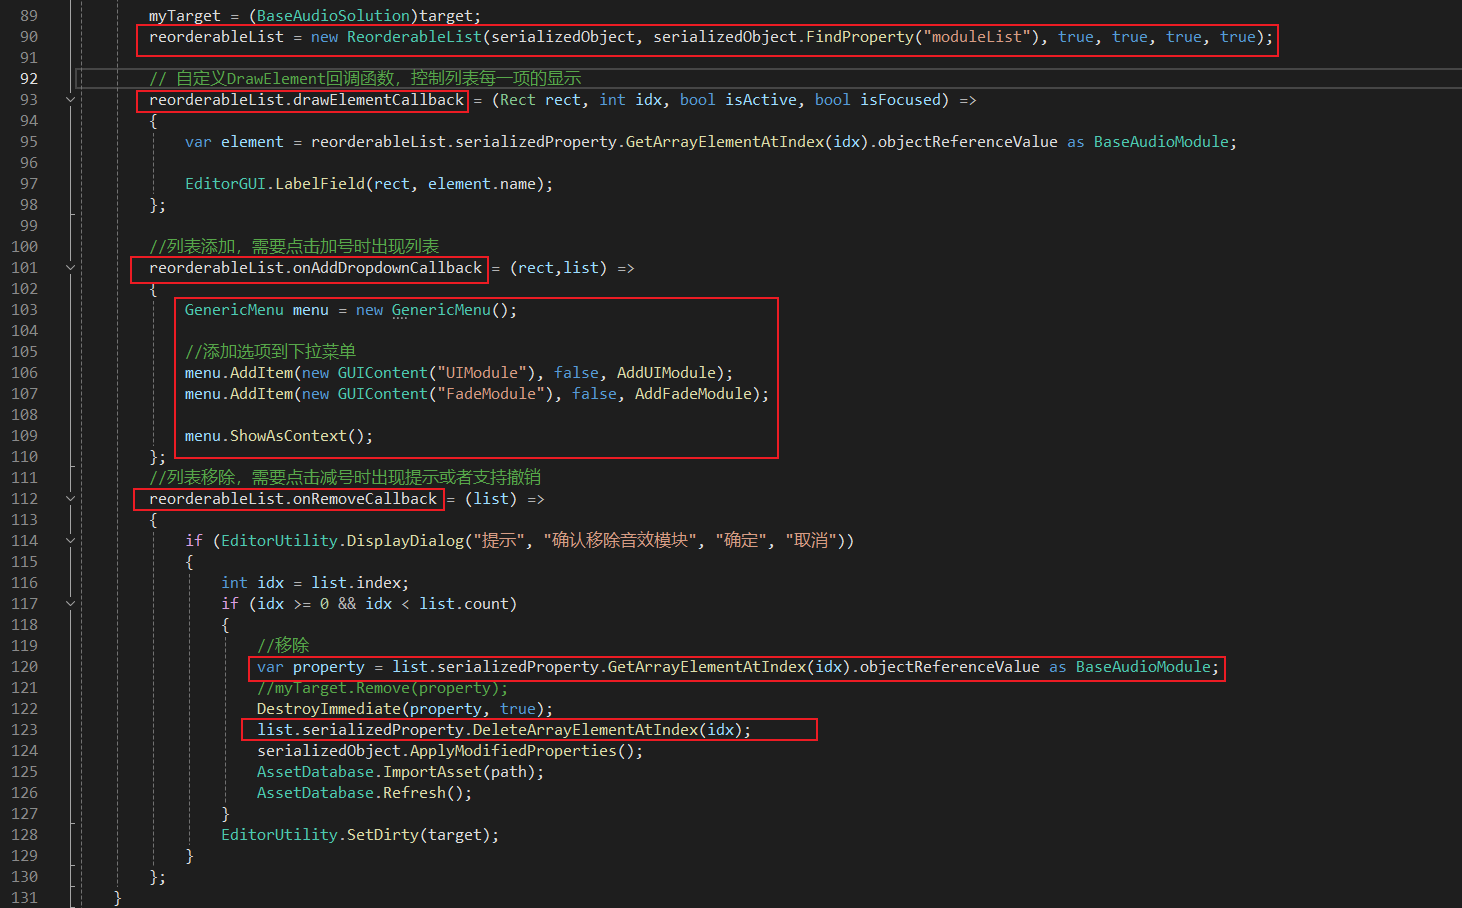Click the DeleteArrayElementAtIndex method call

pyautogui.click(x=585, y=730)
